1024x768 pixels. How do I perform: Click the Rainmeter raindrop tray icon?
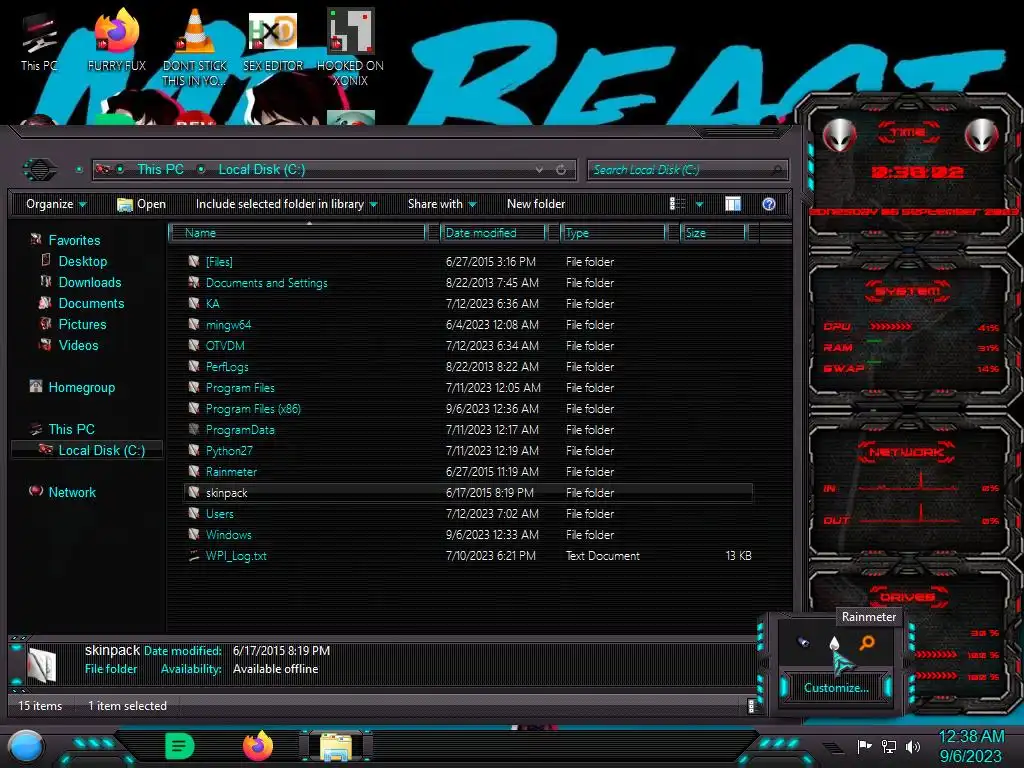click(834, 643)
